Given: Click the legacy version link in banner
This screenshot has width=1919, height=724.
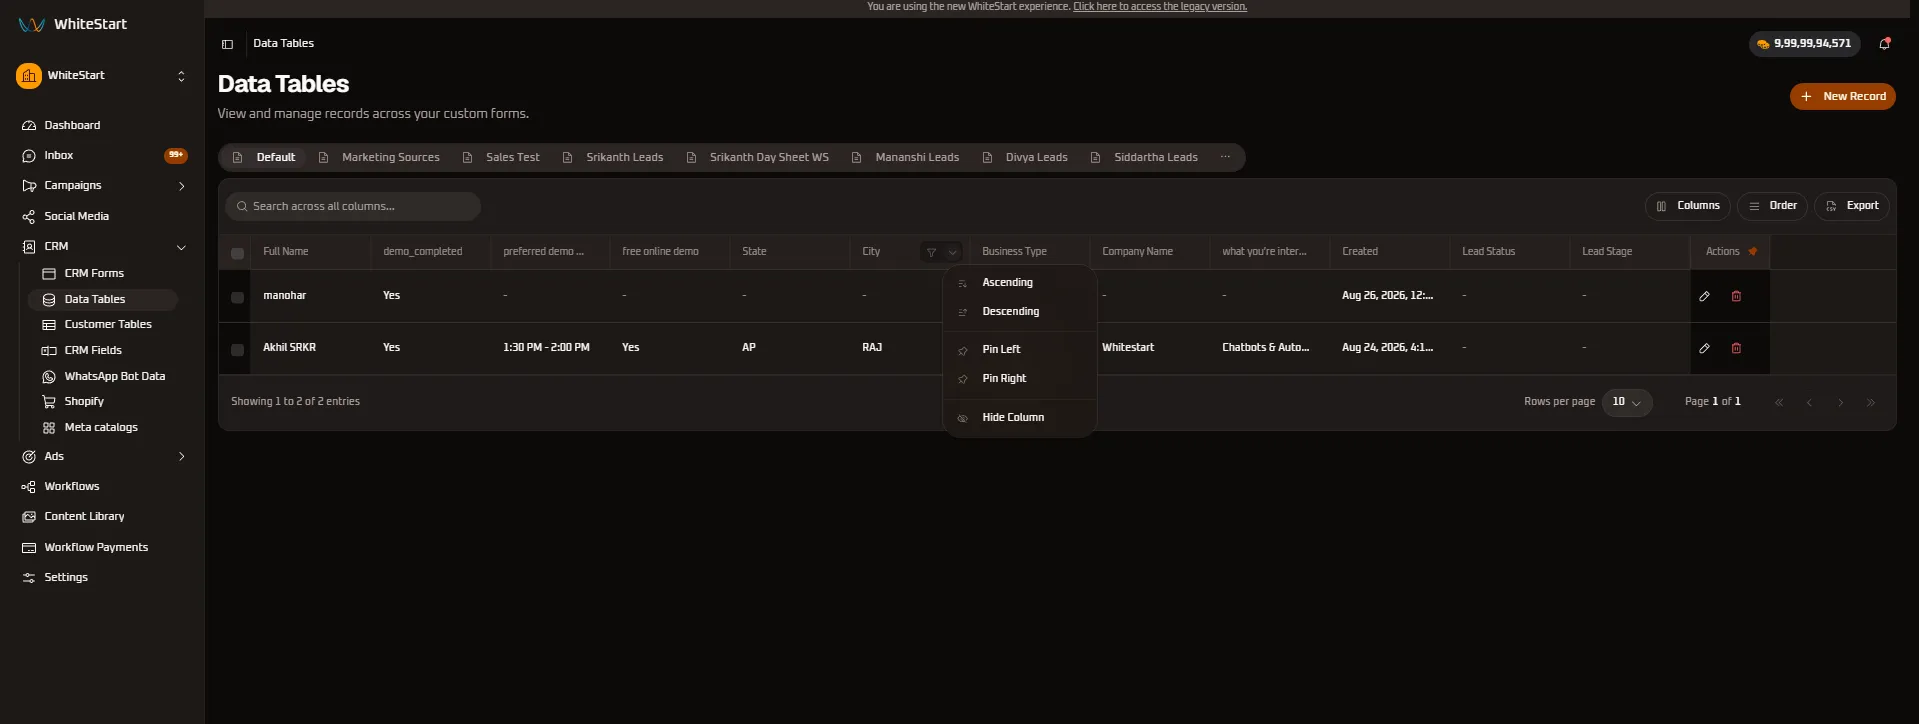Looking at the screenshot, I should [1160, 7].
